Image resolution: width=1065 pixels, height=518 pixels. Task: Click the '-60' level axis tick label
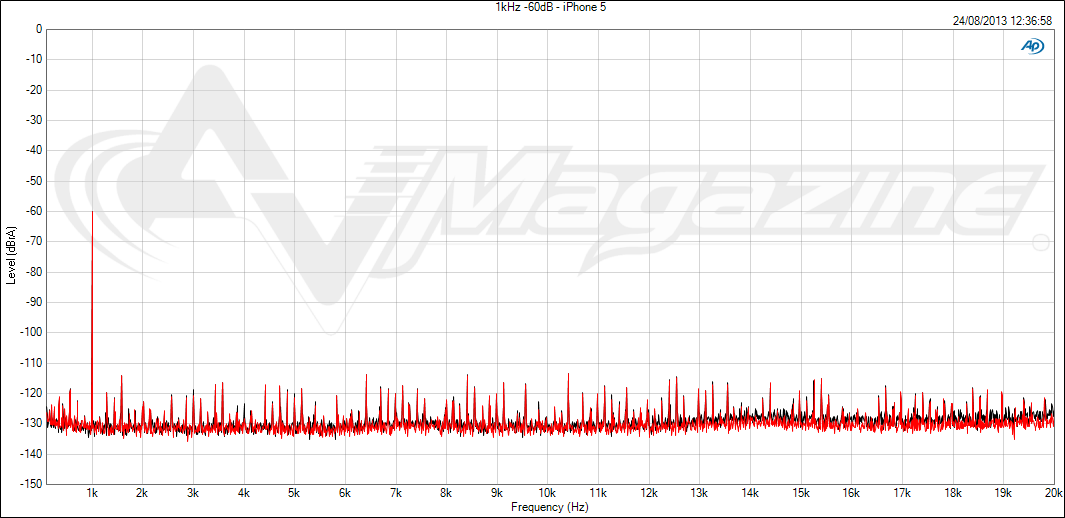pos(34,211)
